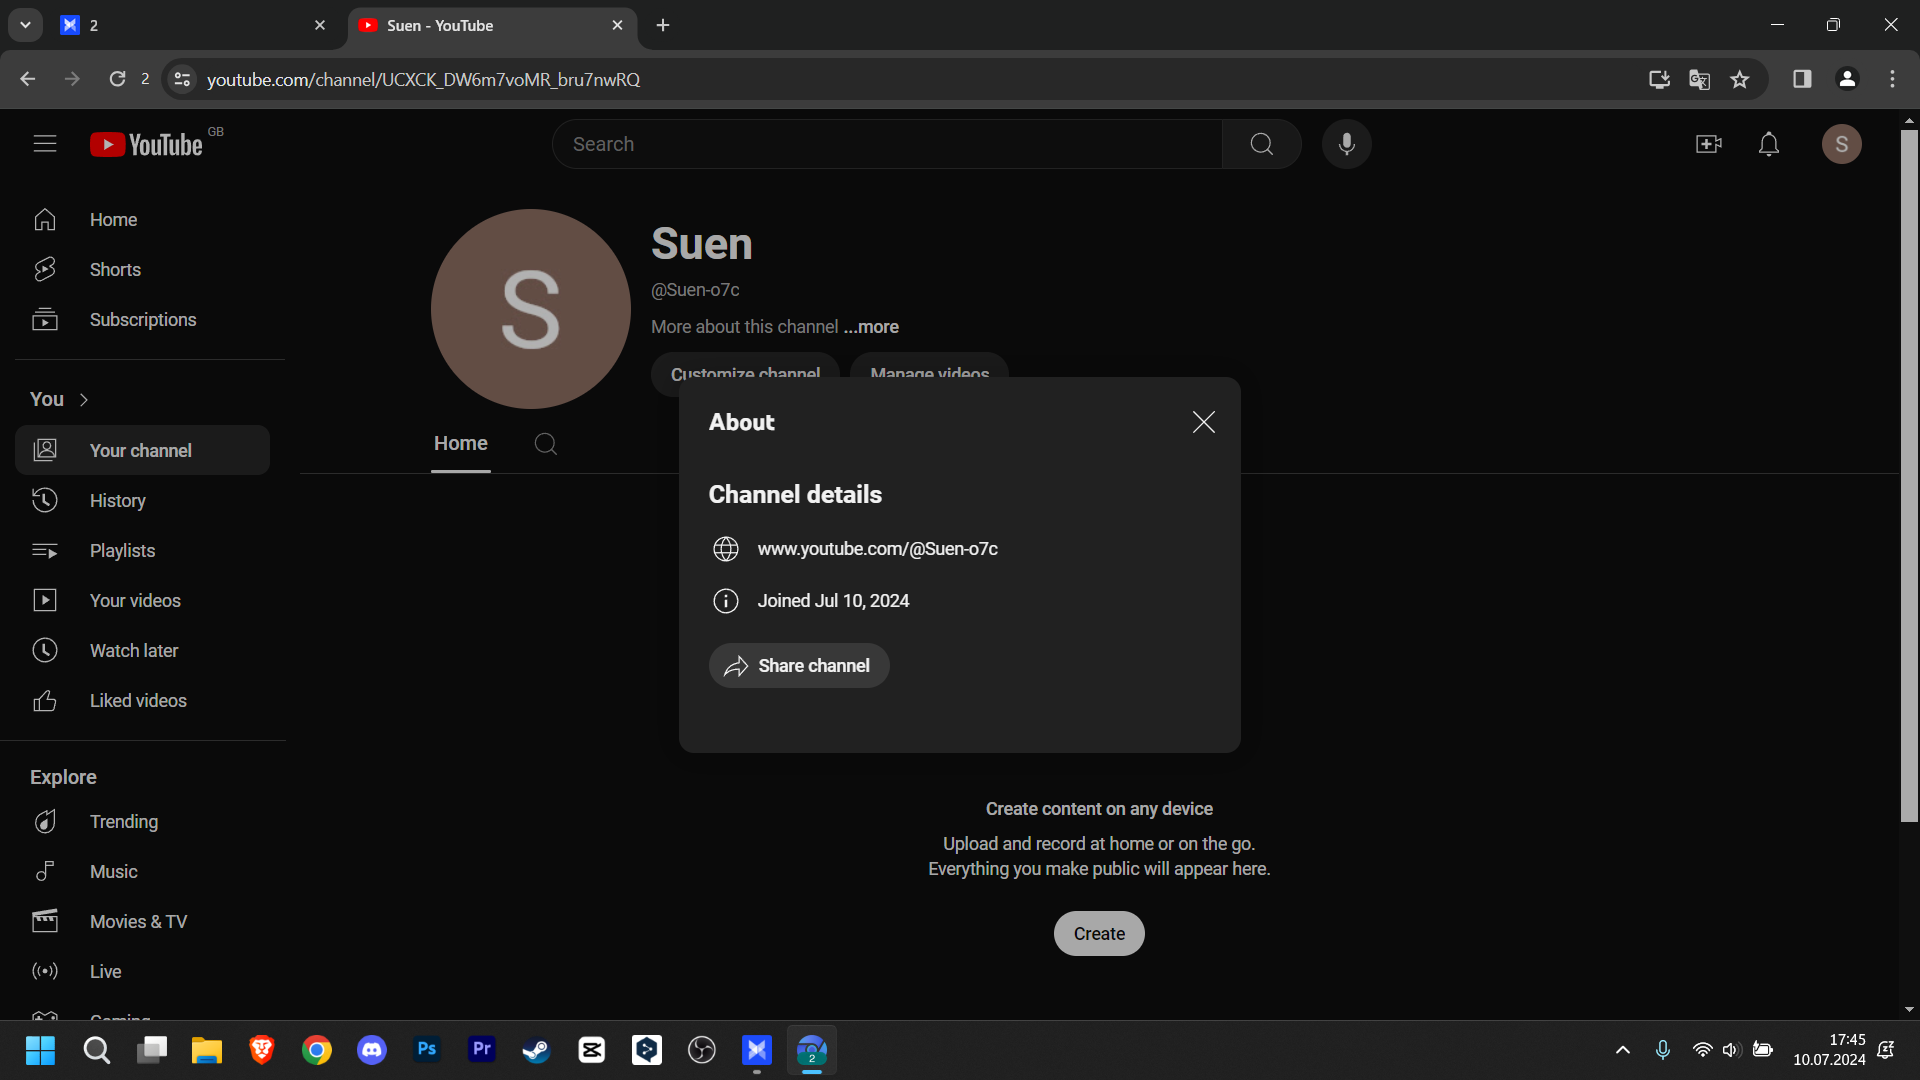1920x1080 pixels.
Task: Click the Share channel button
Action: (799, 666)
